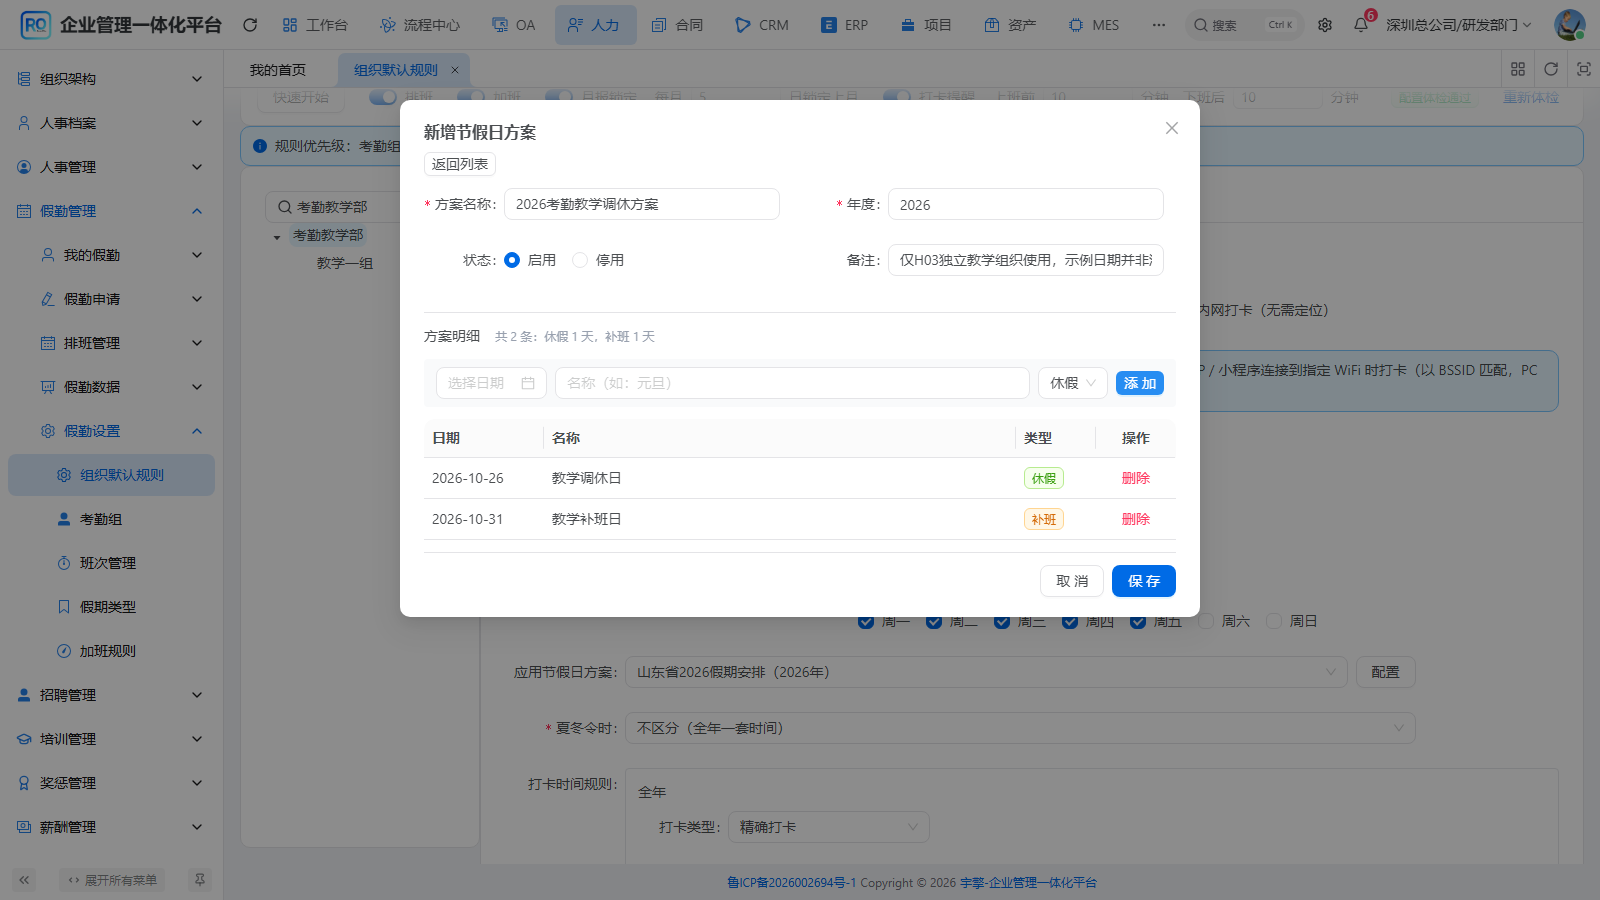Open the 打卡类型 精确打卡 dropdown
The width and height of the screenshot is (1600, 900).
829,827
